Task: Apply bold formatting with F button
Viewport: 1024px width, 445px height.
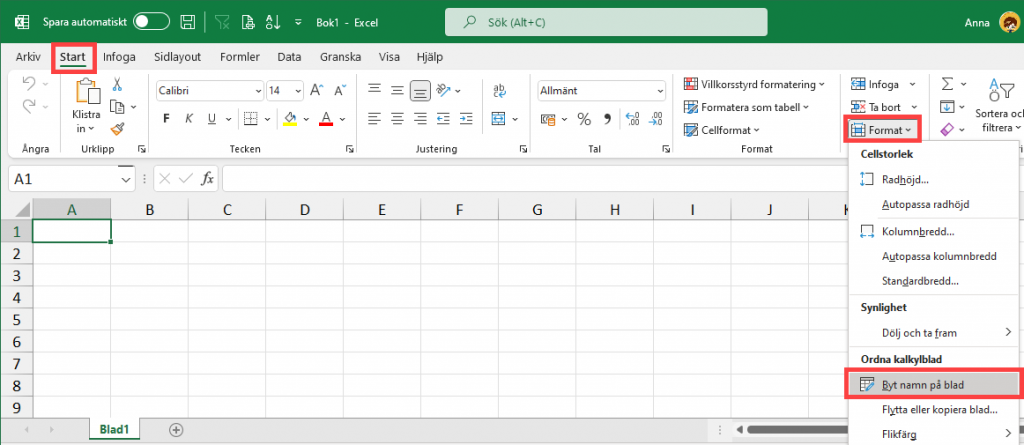Action: click(x=167, y=119)
